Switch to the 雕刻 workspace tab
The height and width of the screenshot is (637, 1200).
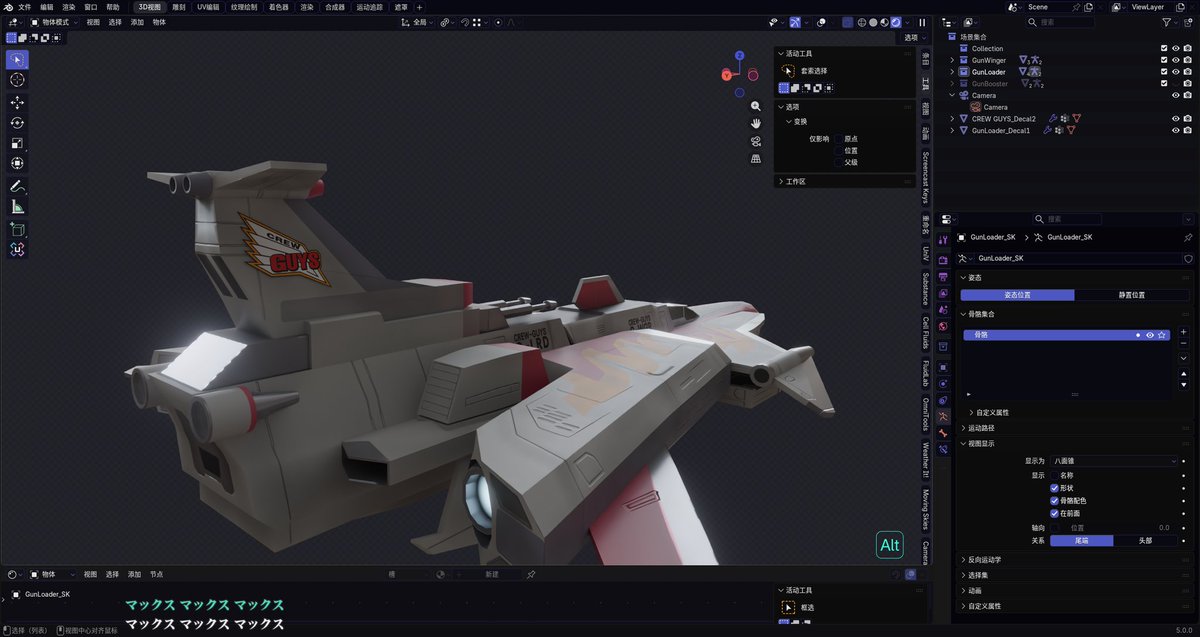tap(178, 6)
